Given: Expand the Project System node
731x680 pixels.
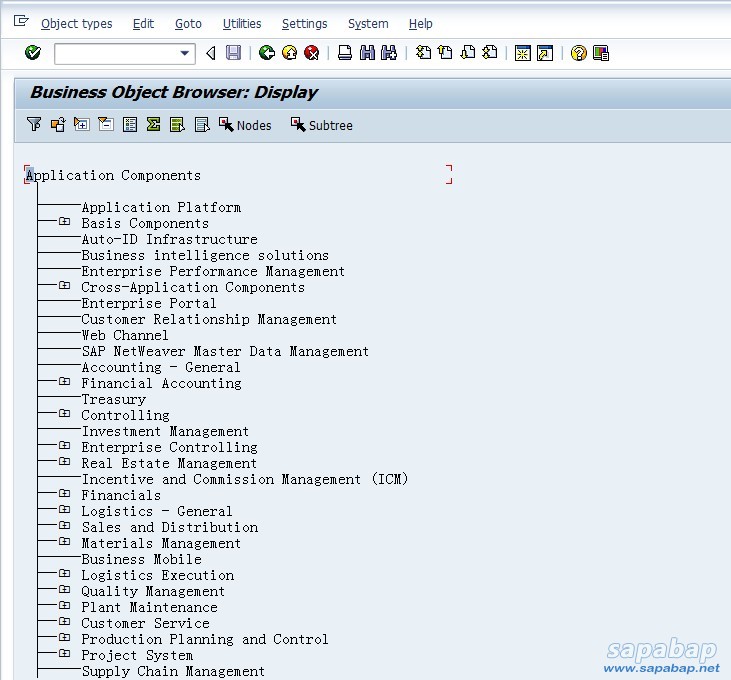Looking at the screenshot, I should point(64,653).
